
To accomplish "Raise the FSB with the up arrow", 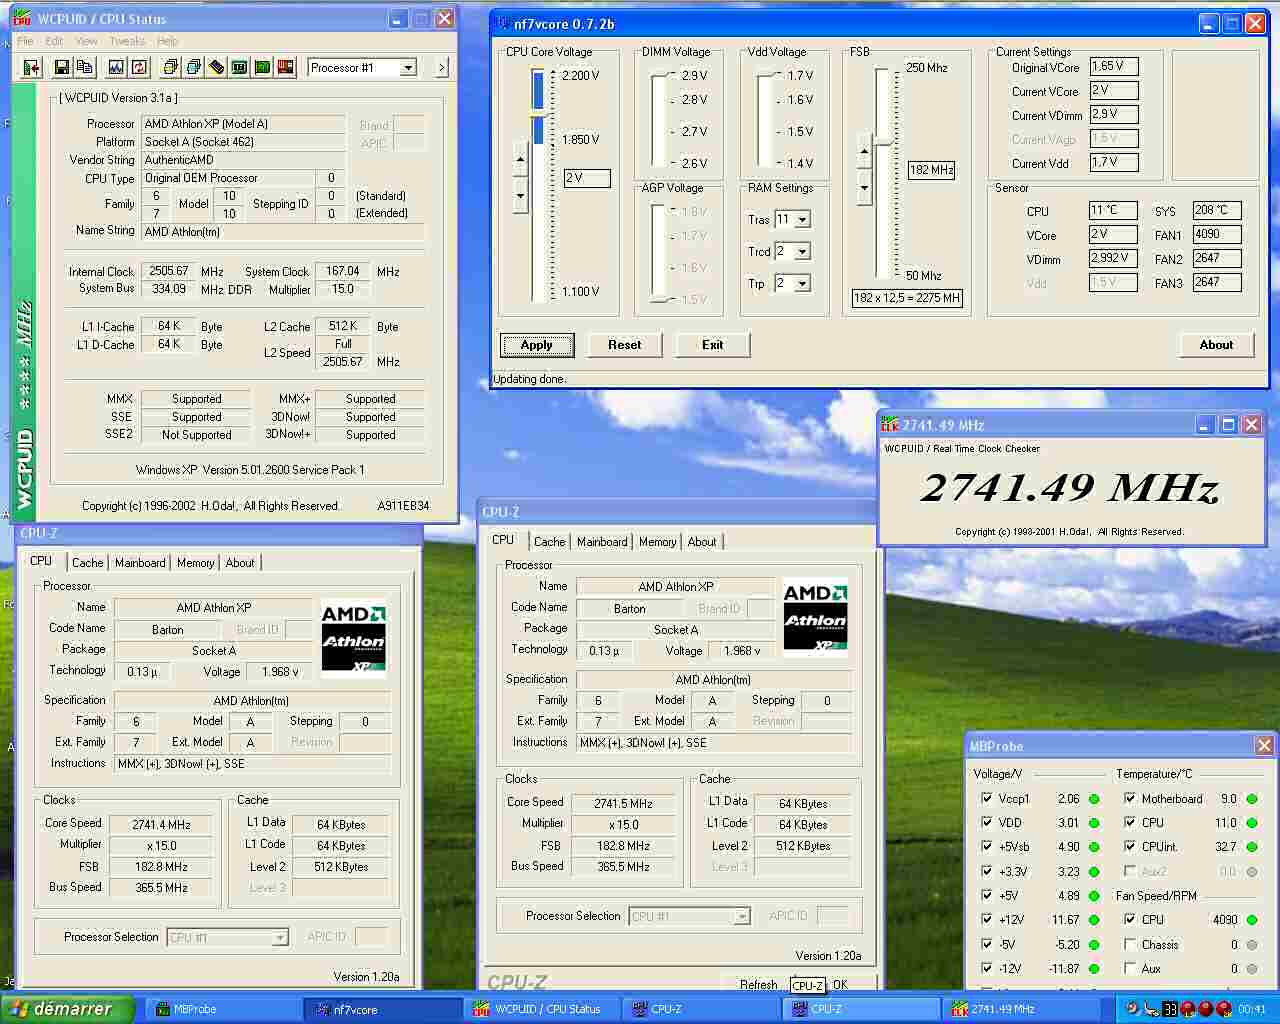I will click(x=864, y=152).
